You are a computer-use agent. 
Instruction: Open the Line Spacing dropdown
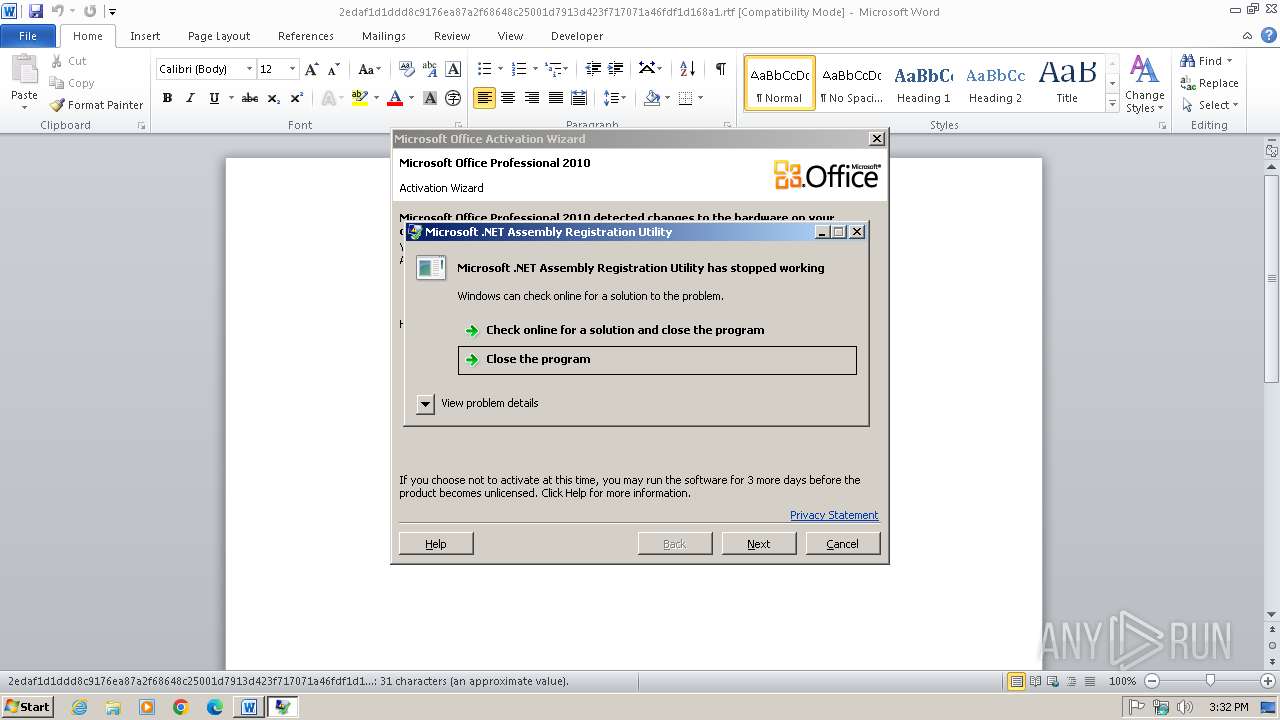[x=615, y=98]
